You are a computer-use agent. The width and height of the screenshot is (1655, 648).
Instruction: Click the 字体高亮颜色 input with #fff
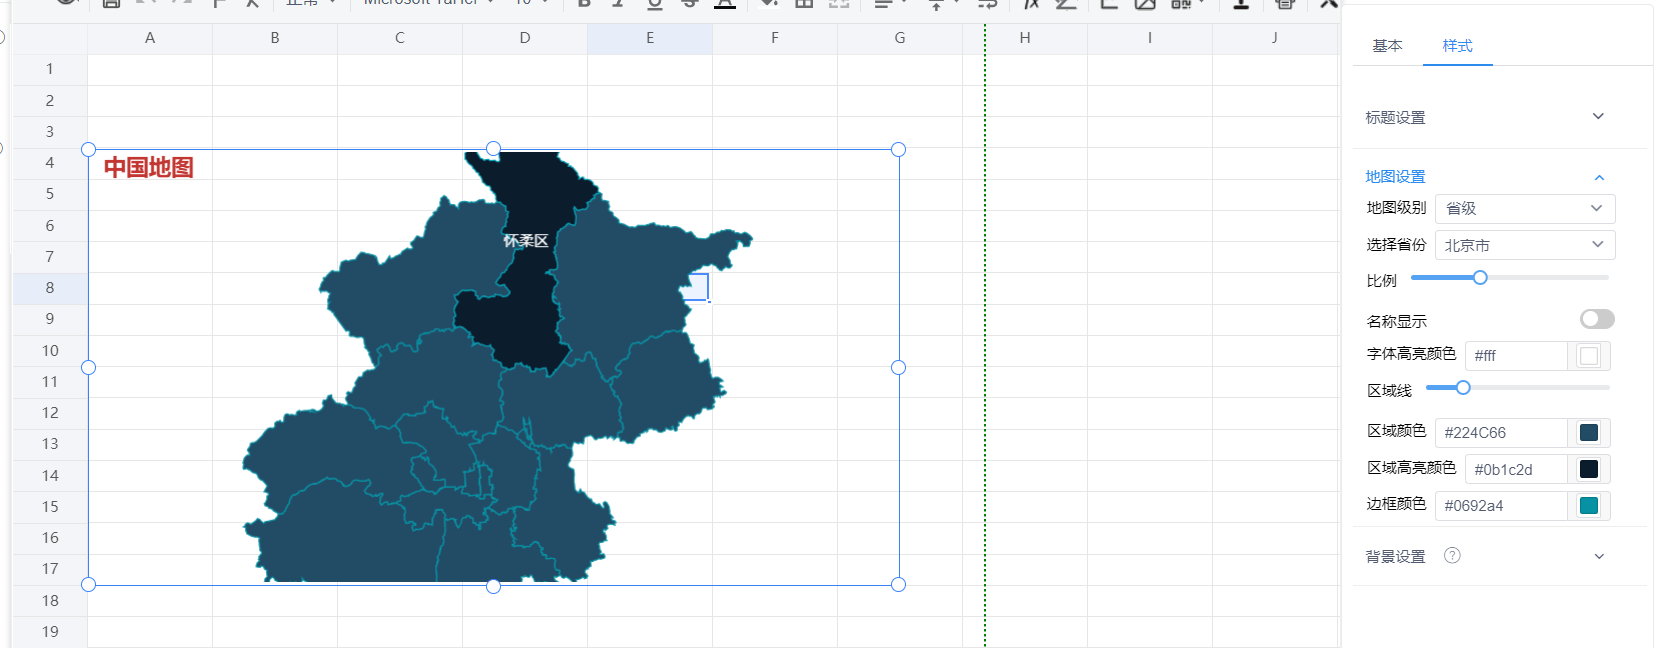1516,356
